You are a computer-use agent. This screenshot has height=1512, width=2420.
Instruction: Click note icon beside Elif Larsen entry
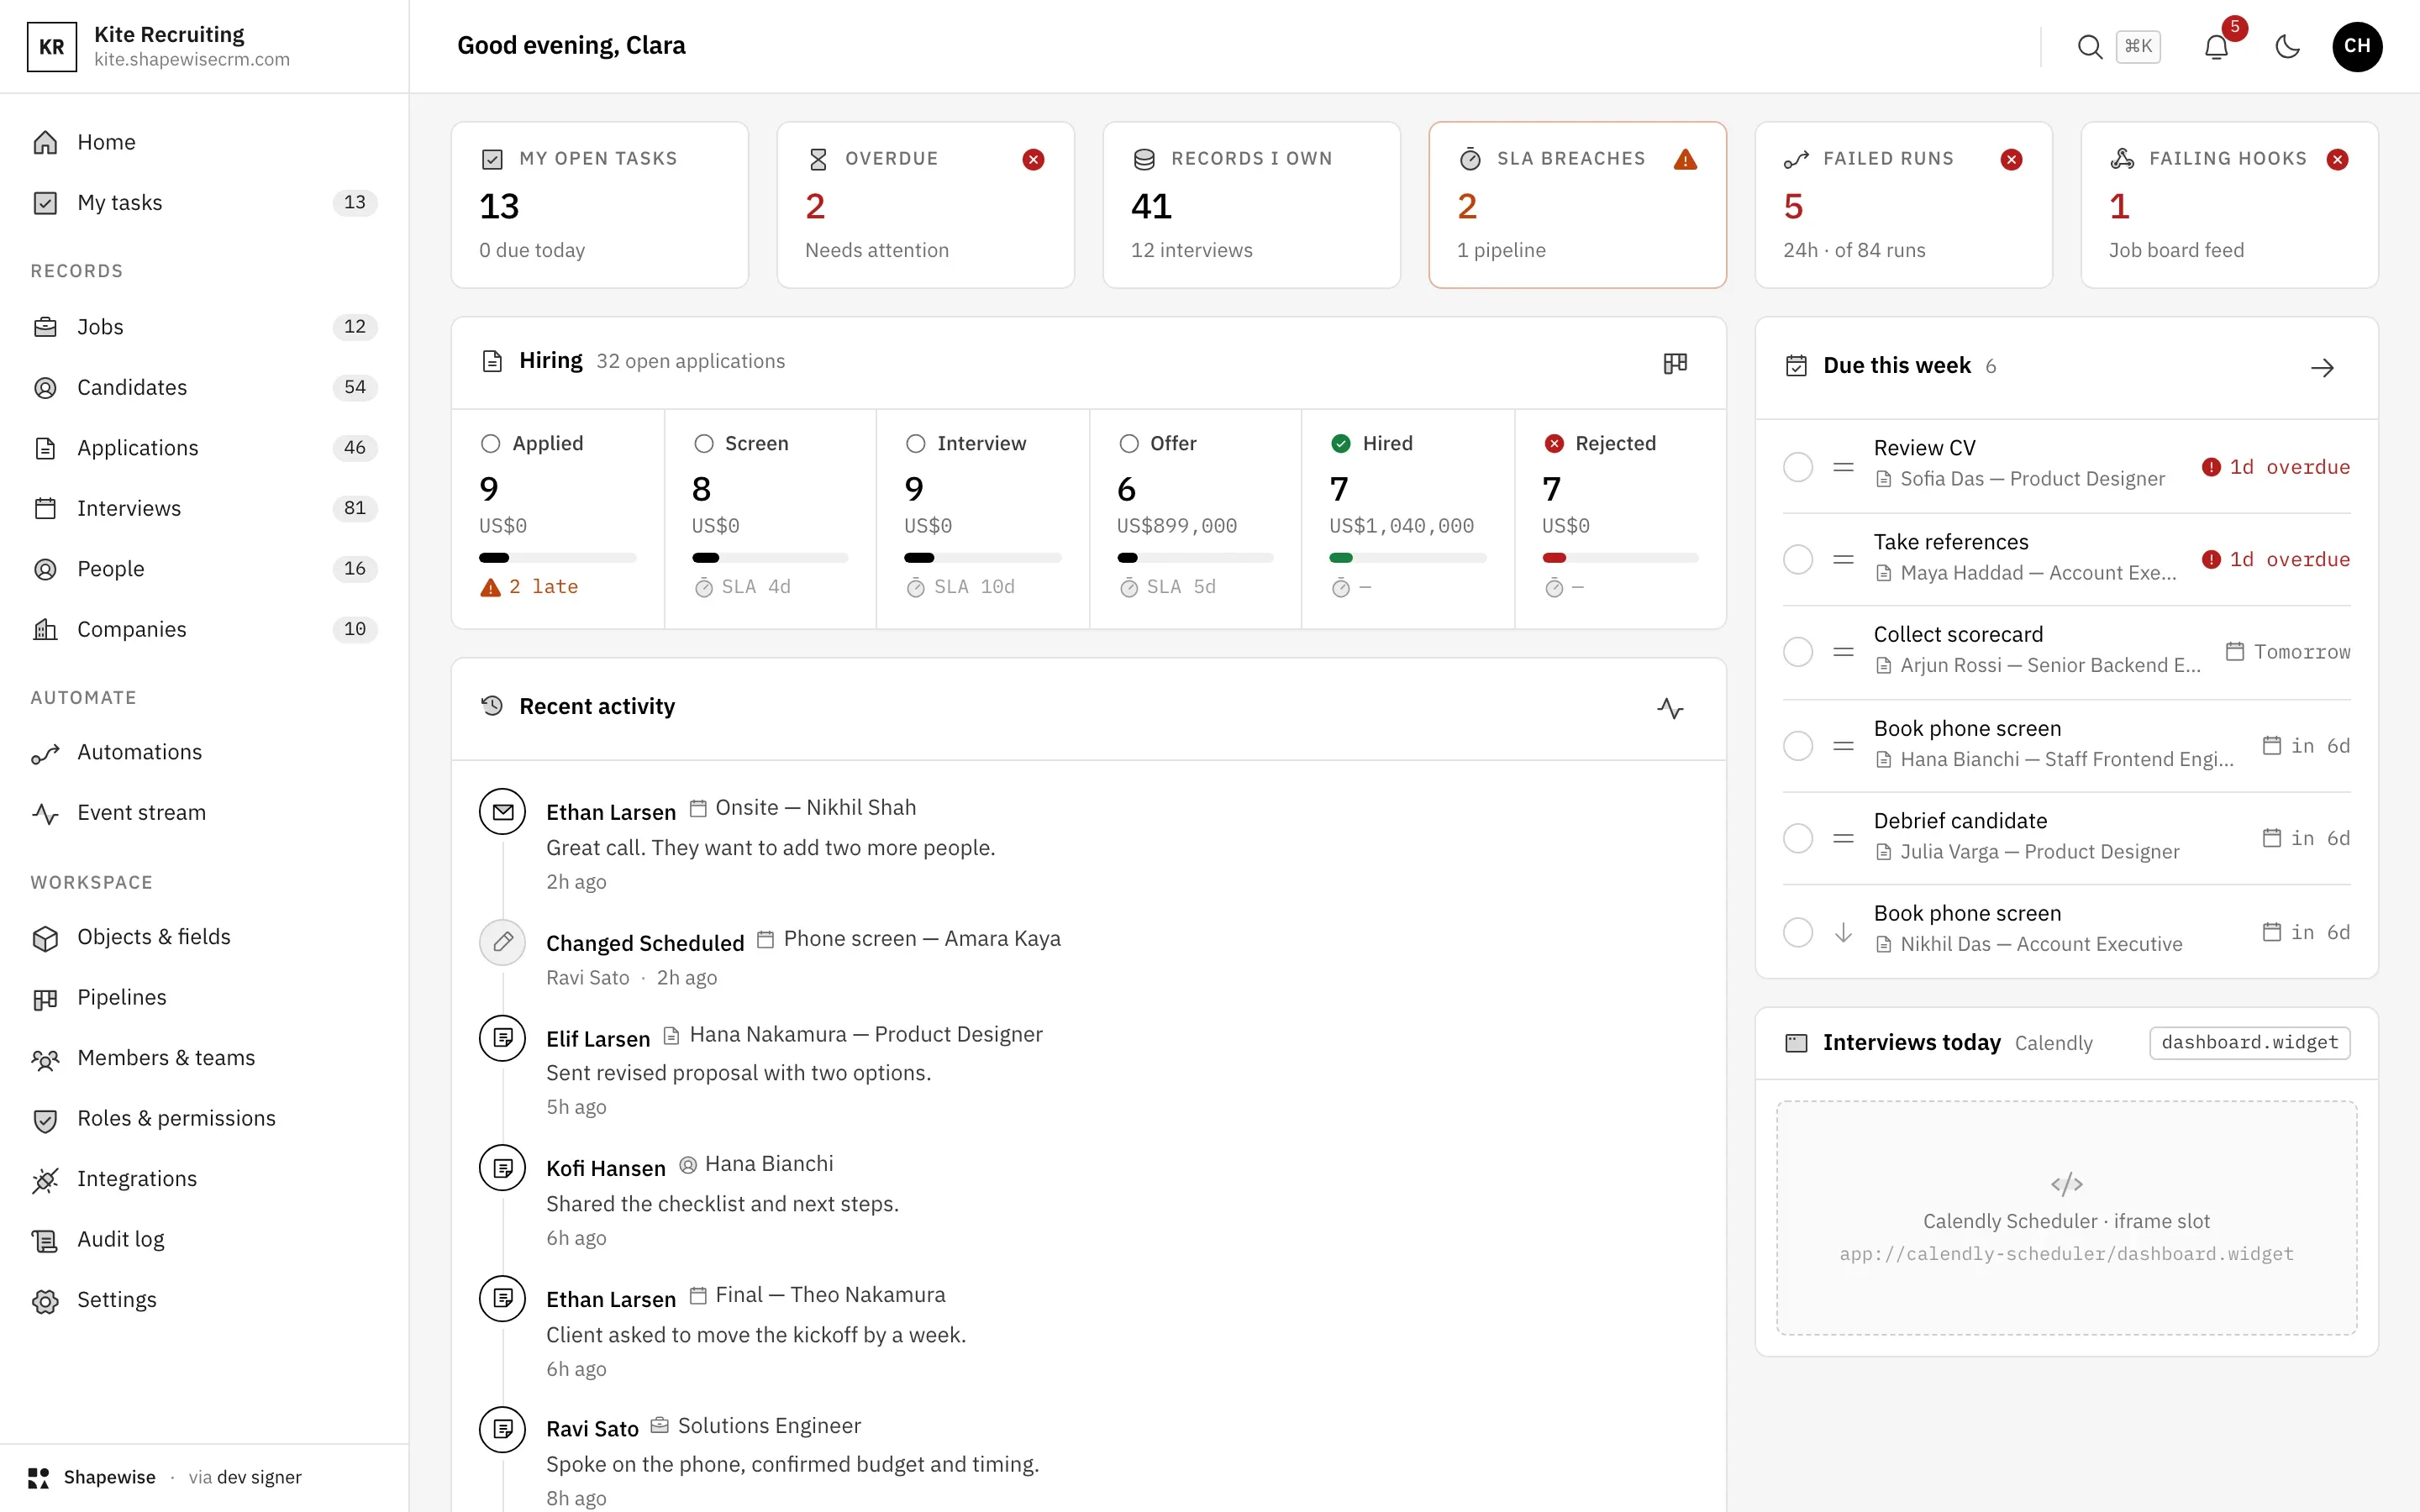pos(503,1037)
